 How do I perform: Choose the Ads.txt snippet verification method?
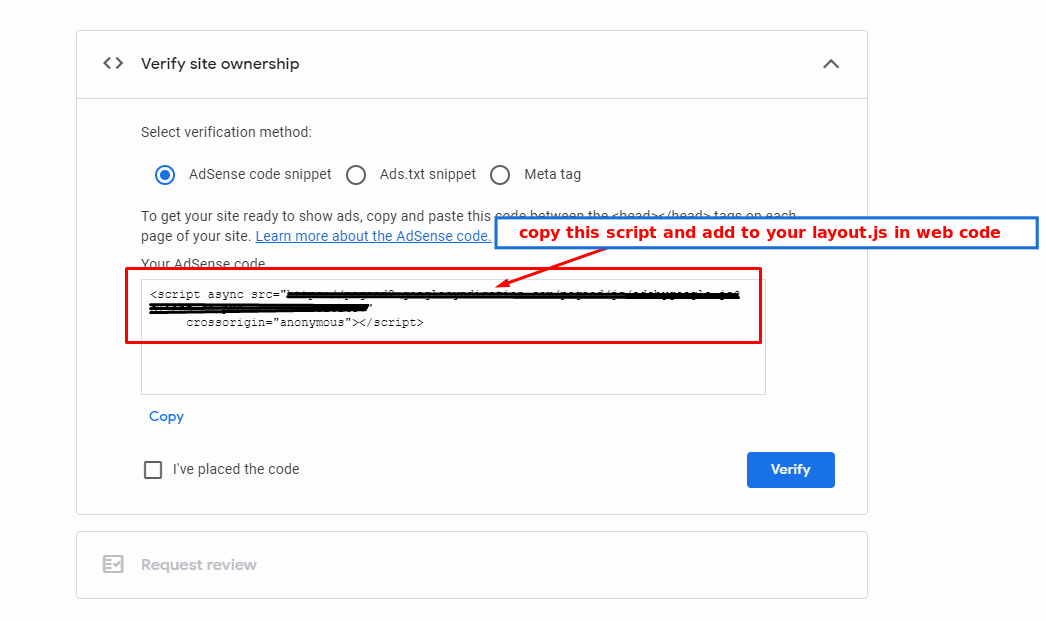tap(356, 175)
